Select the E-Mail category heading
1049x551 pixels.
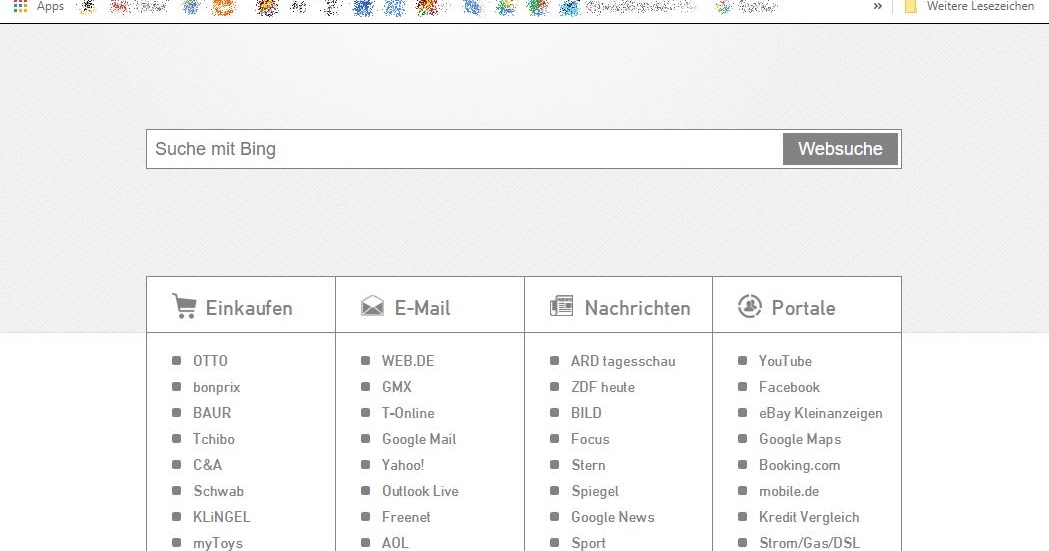[x=422, y=308]
